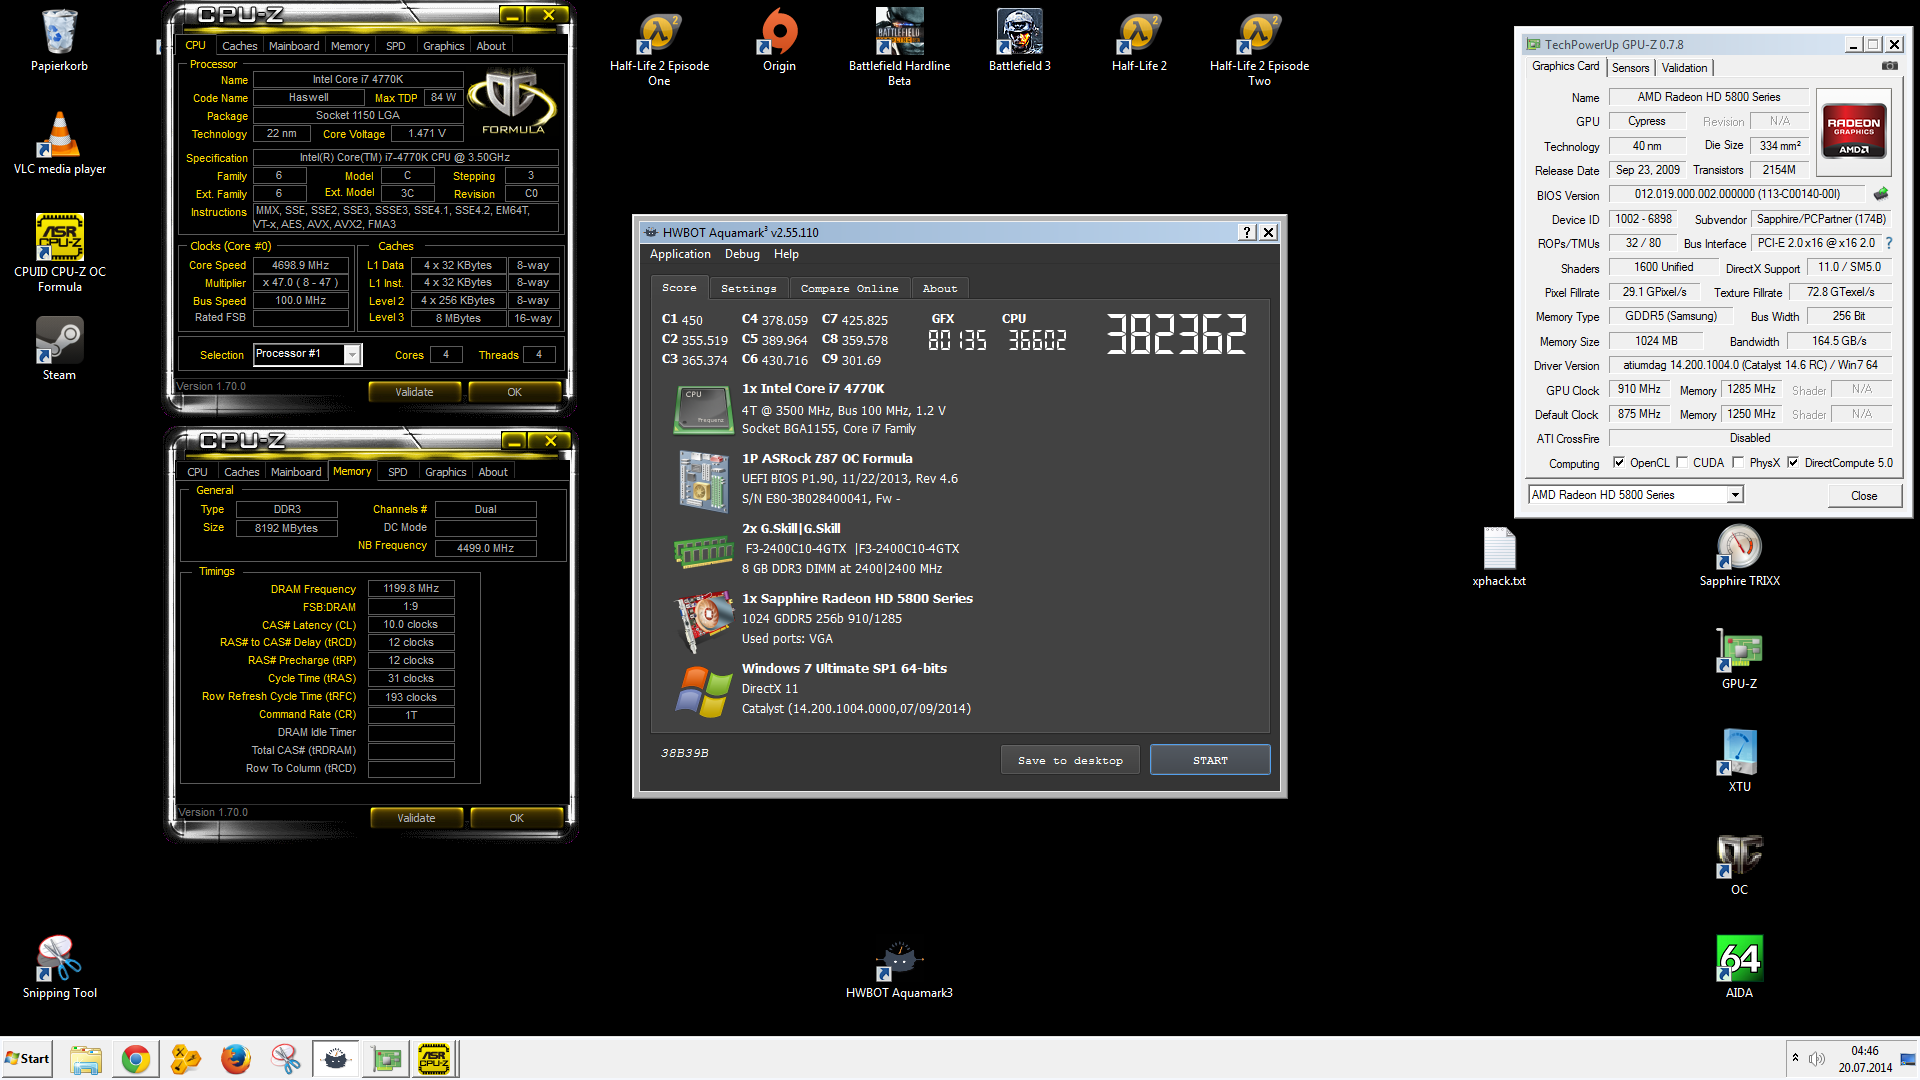The width and height of the screenshot is (1920, 1080).
Task: Click the Core Speed 4698.9 MHz value
Action: (x=300, y=265)
